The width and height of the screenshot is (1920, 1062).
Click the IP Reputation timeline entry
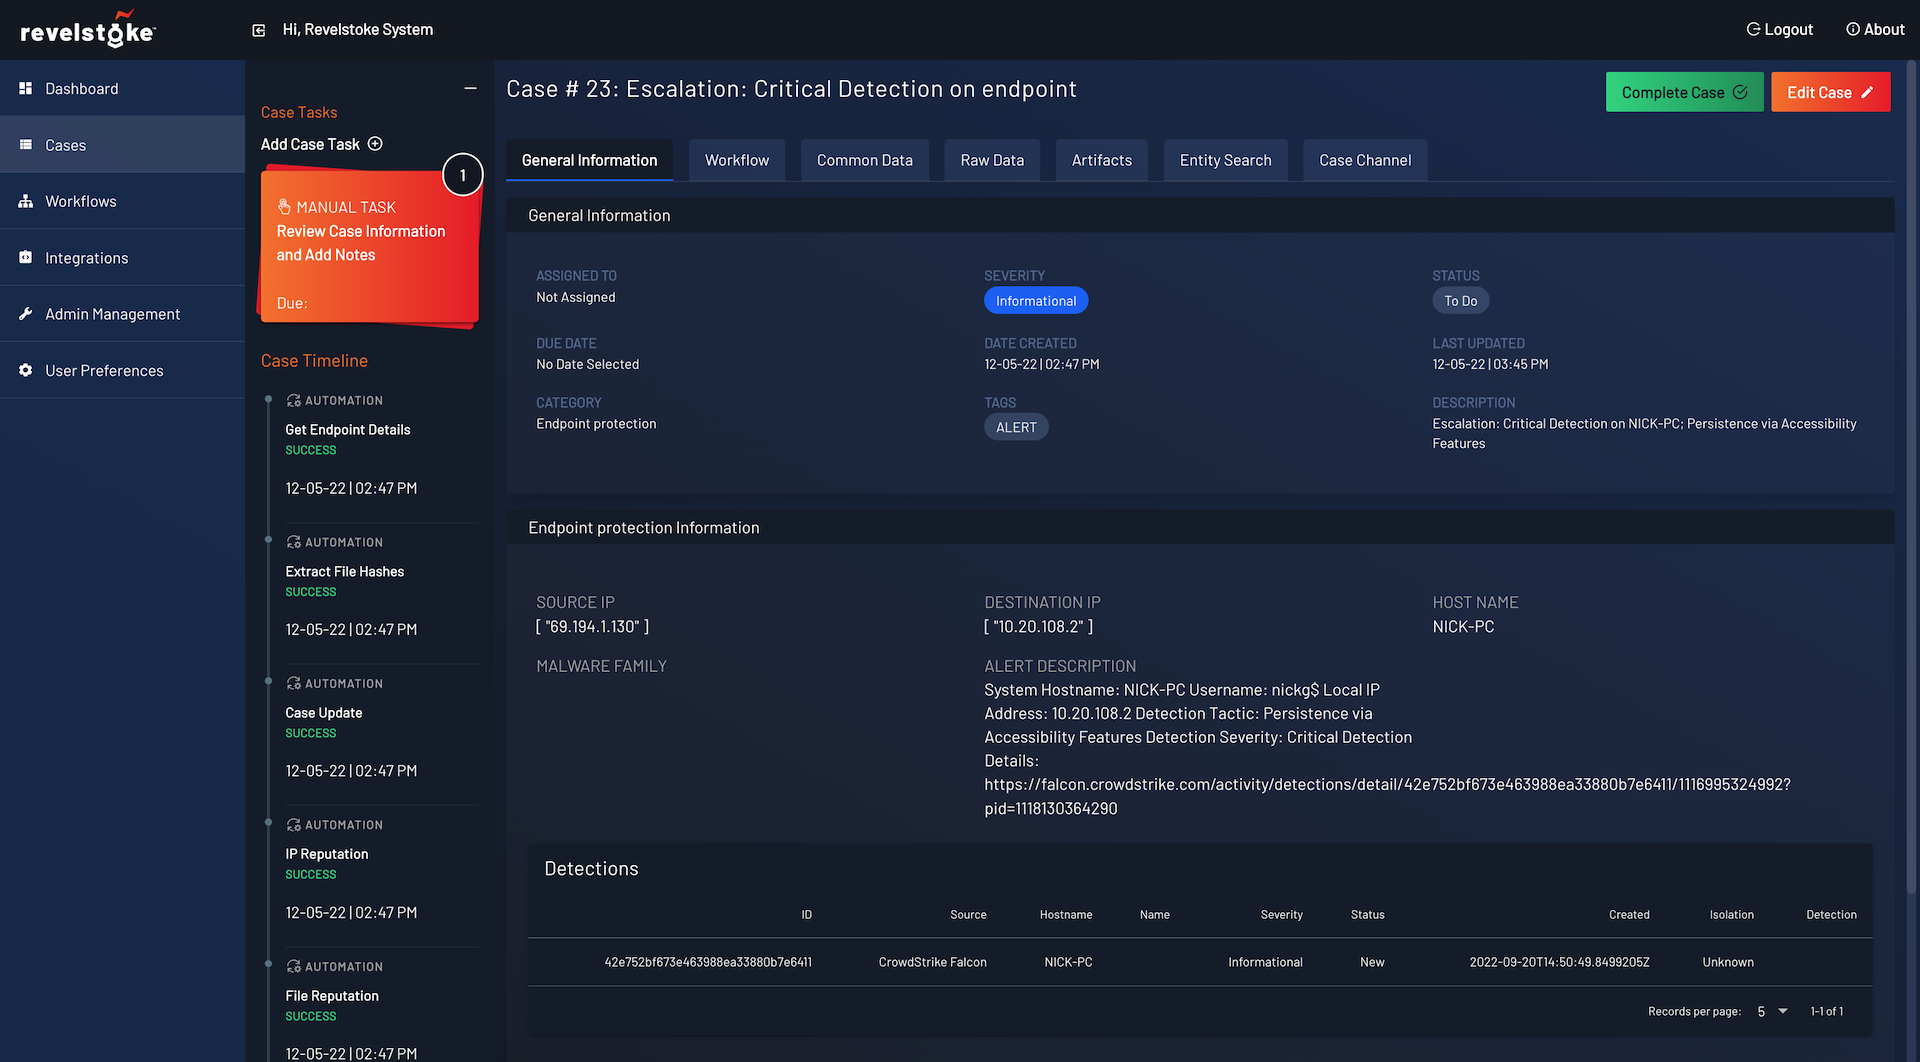[x=327, y=854]
